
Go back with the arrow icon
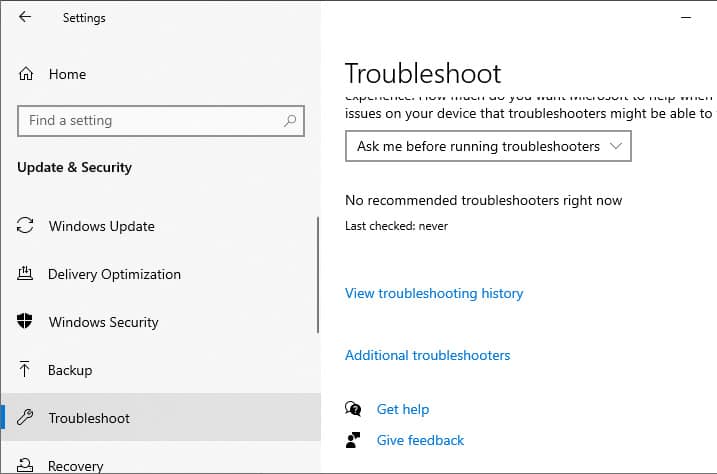pyautogui.click(x=25, y=17)
